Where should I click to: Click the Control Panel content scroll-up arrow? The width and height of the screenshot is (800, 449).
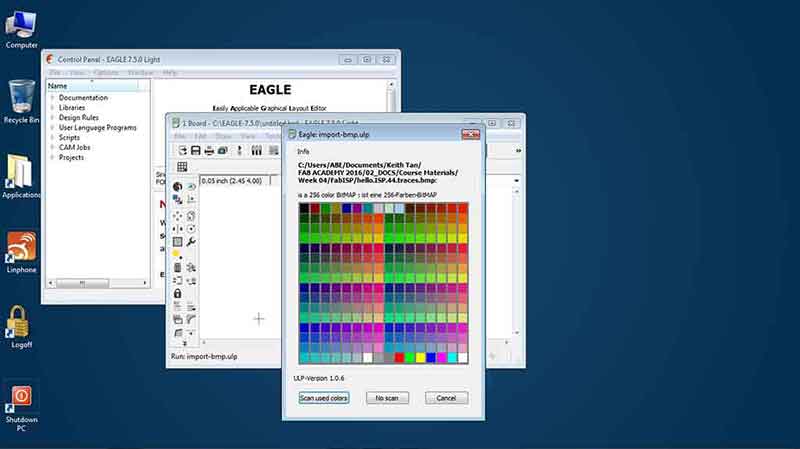391,84
